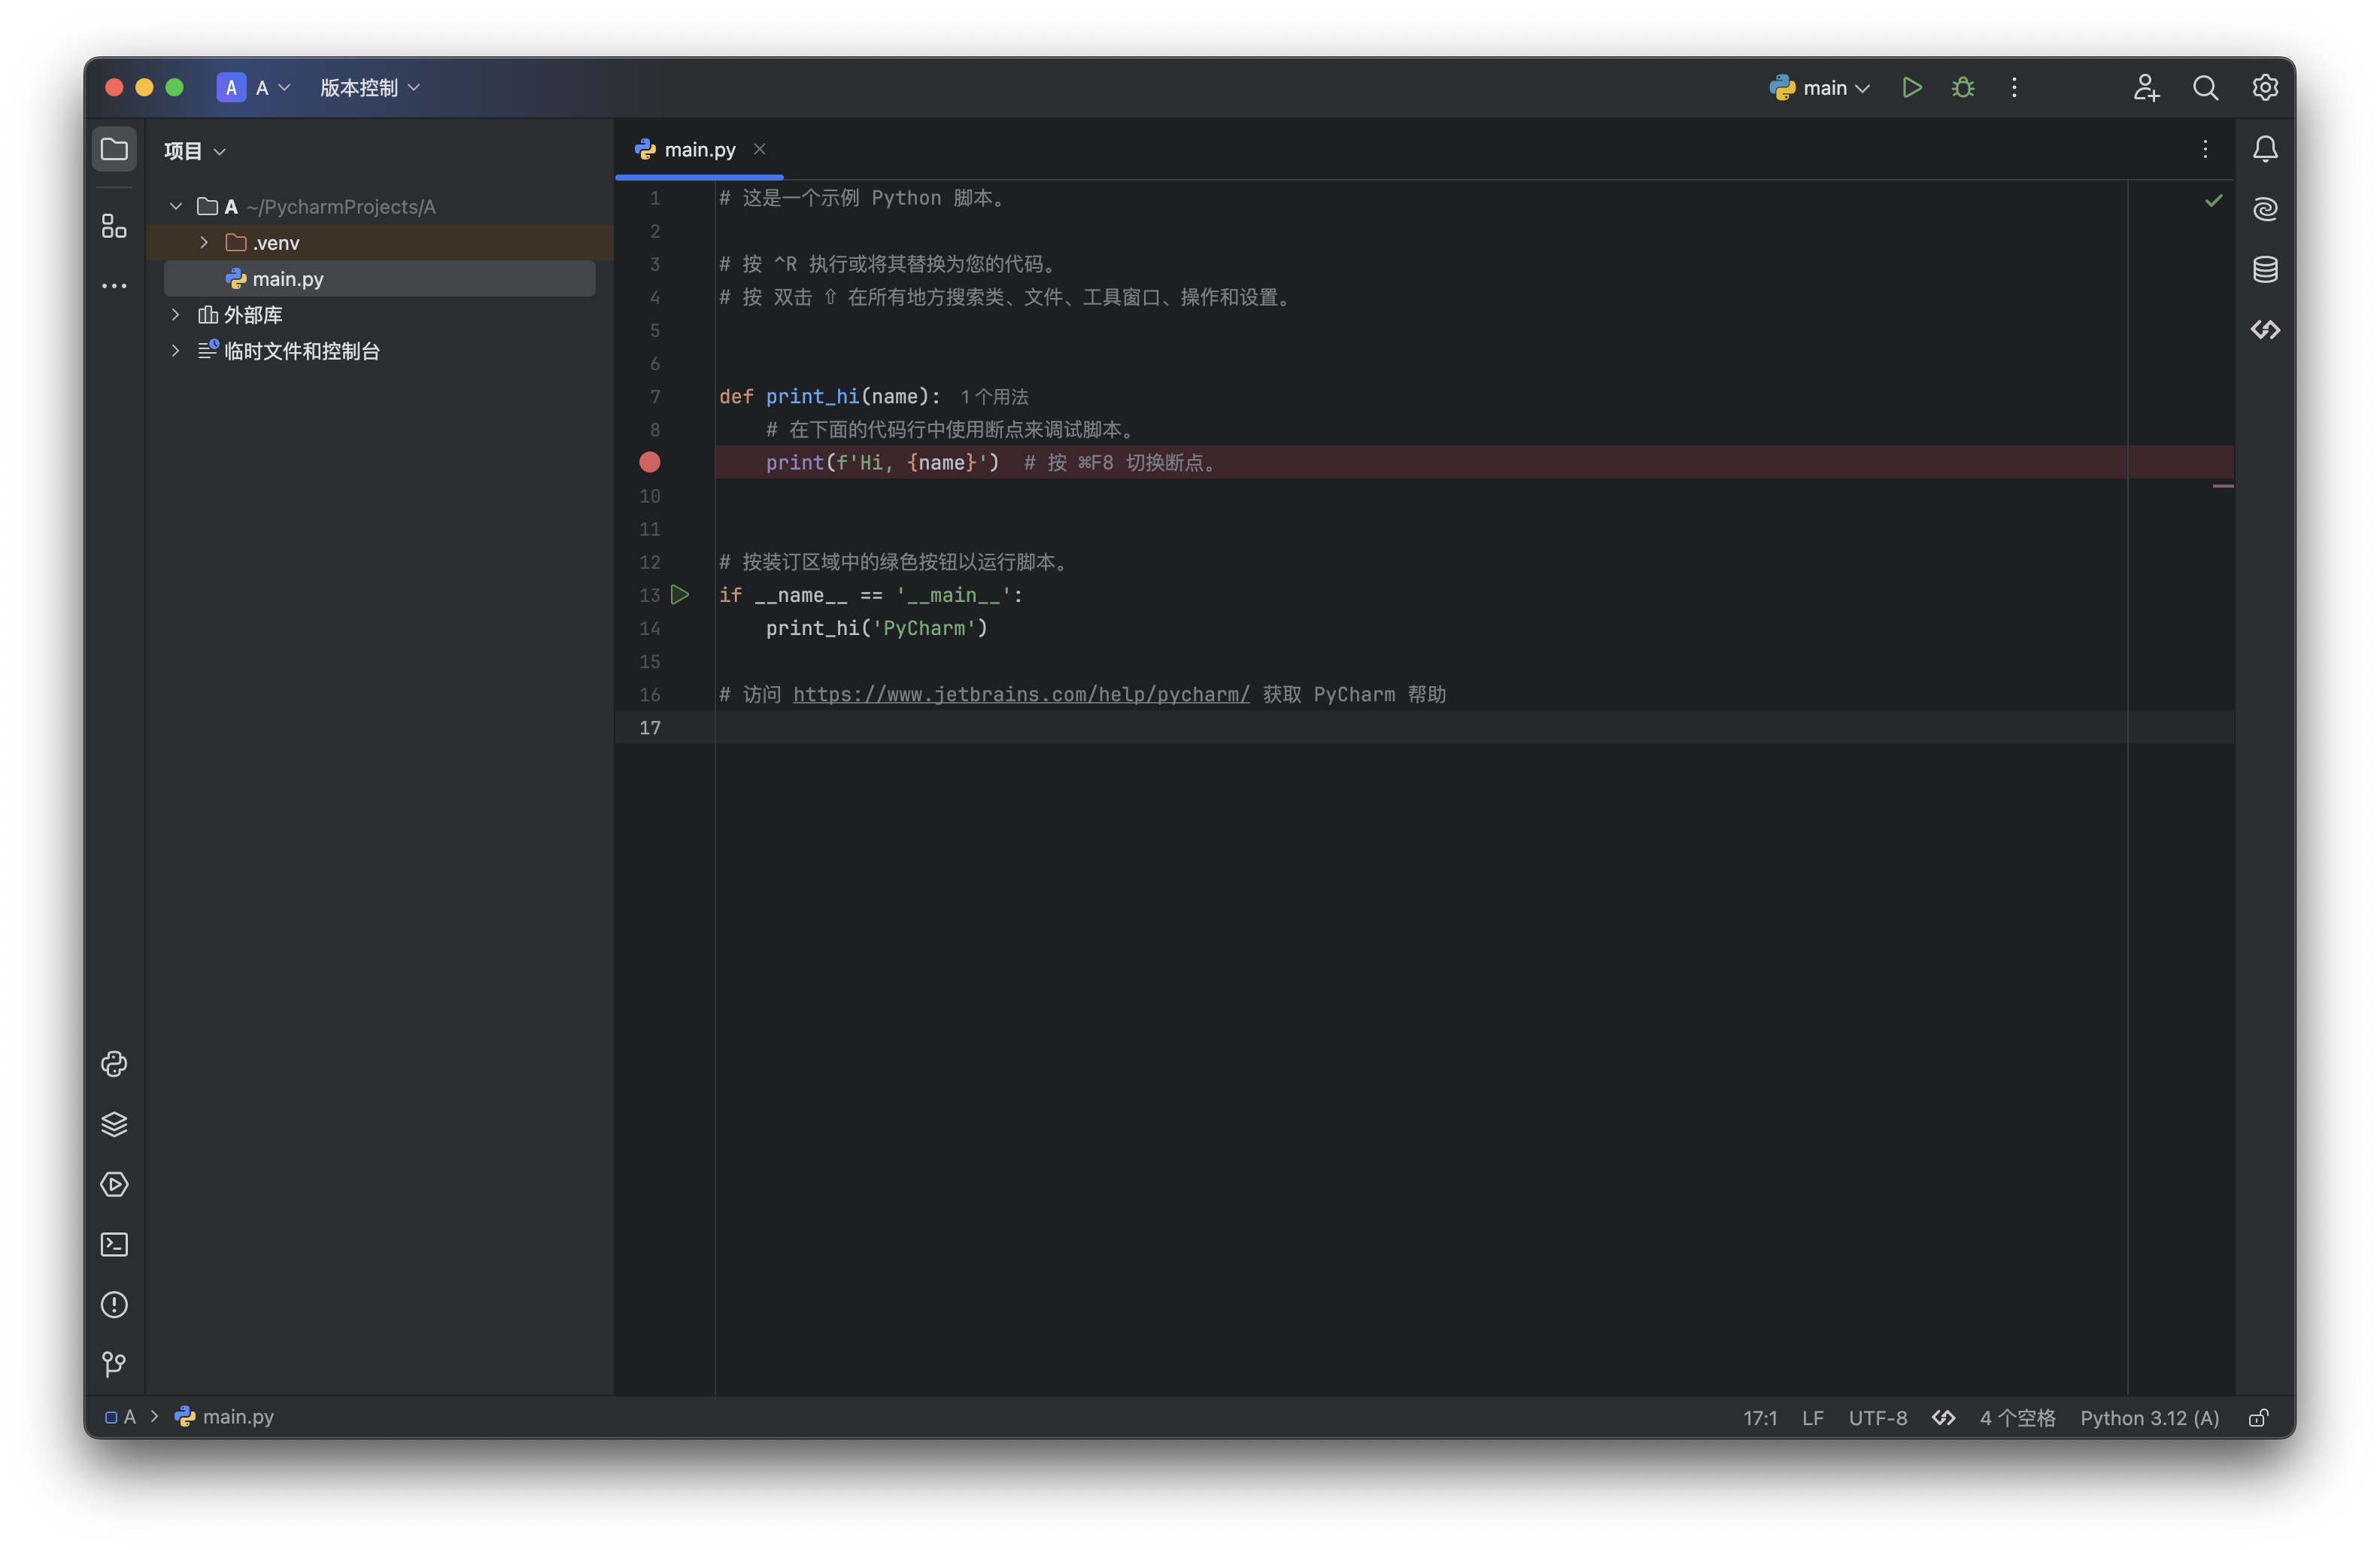Run main with the green Run button

tap(1911, 88)
